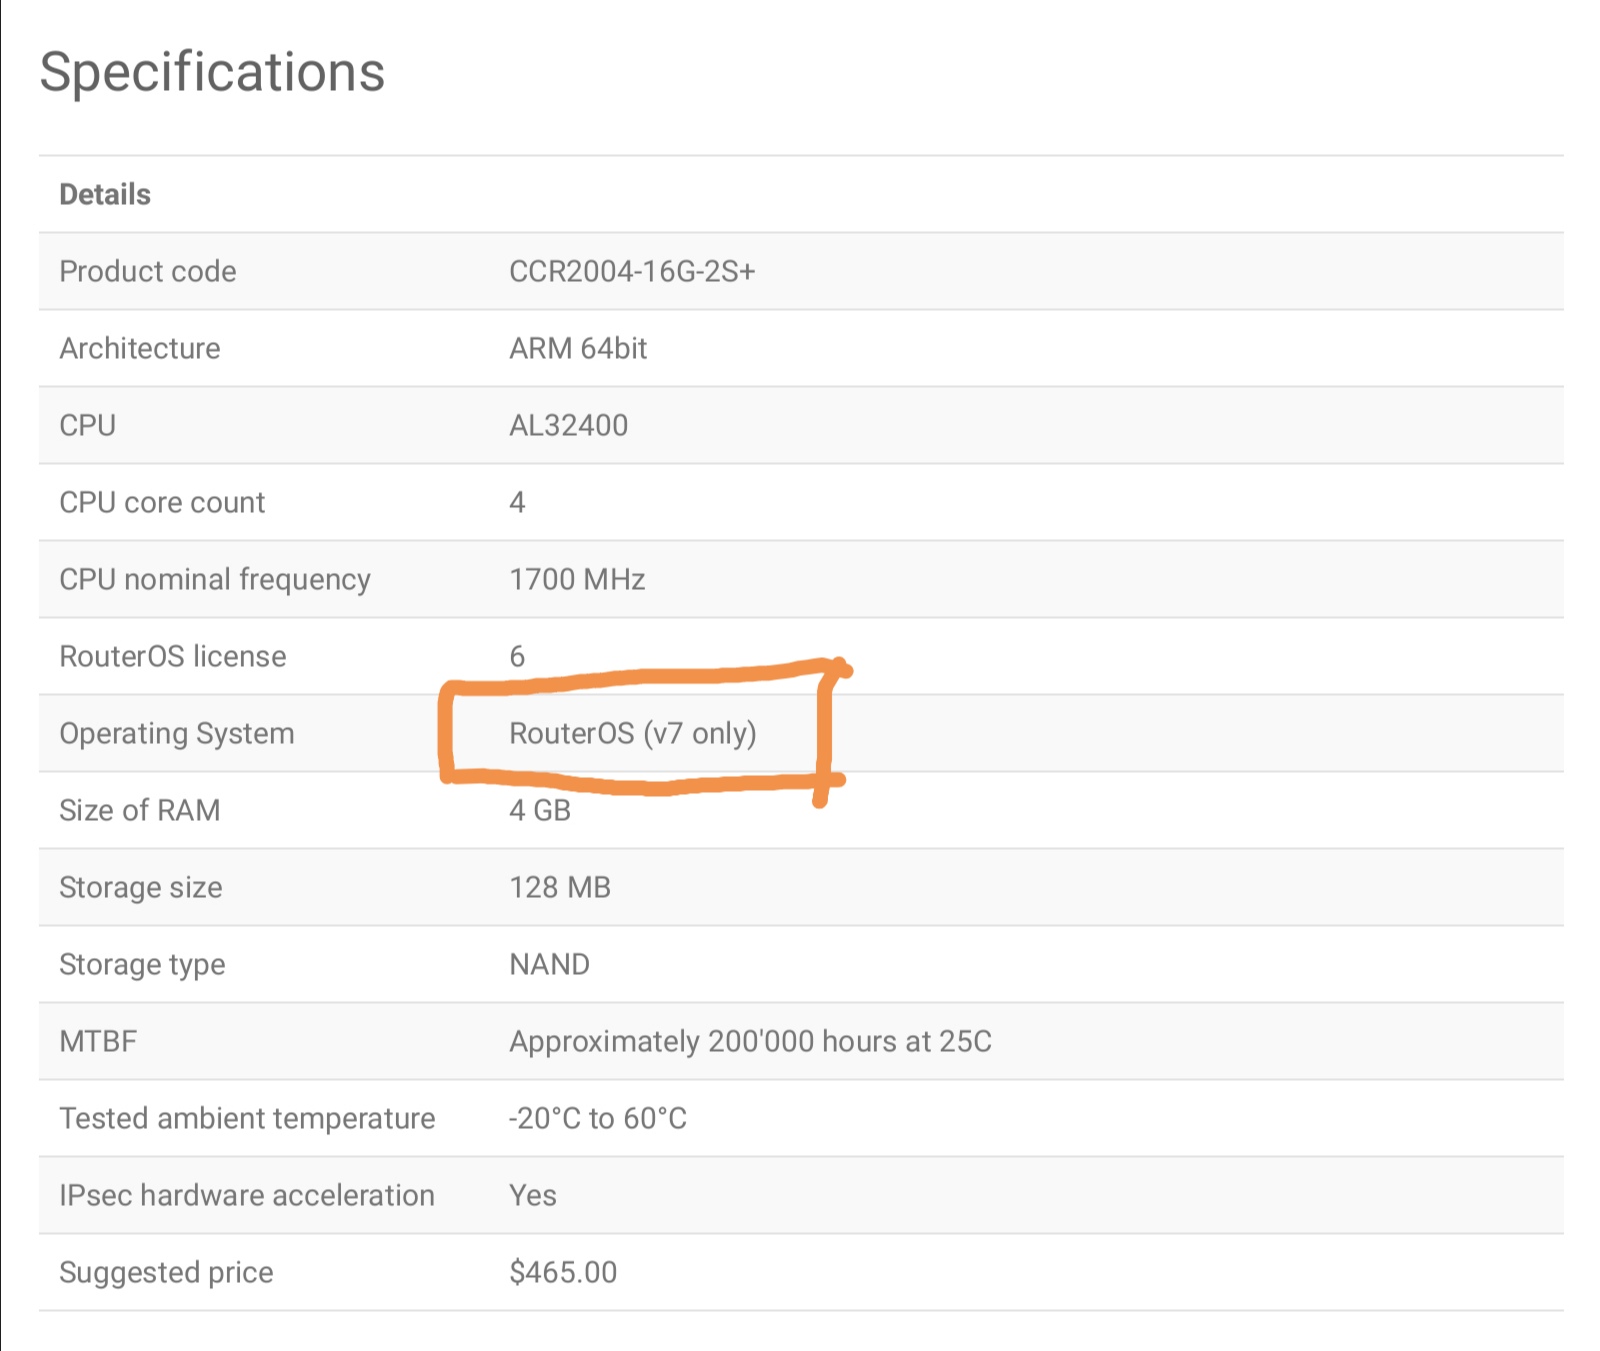Select product code value CCR2004-16G-2S+
The height and width of the screenshot is (1351, 1600).
pyautogui.click(x=632, y=271)
